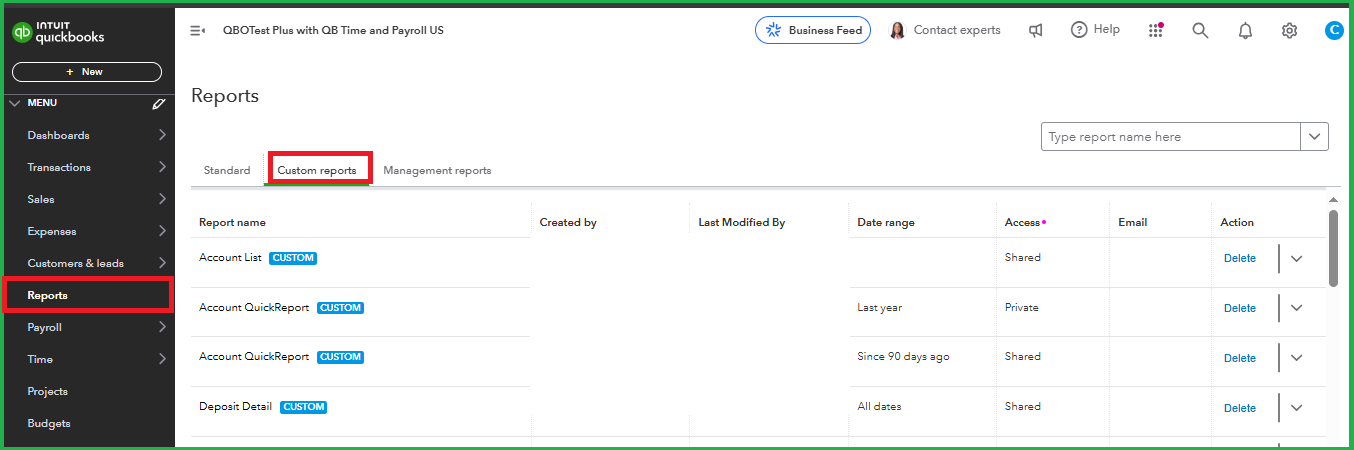Click the Last Modified By column header
This screenshot has width=1354, height=450.
click(741, 222)
